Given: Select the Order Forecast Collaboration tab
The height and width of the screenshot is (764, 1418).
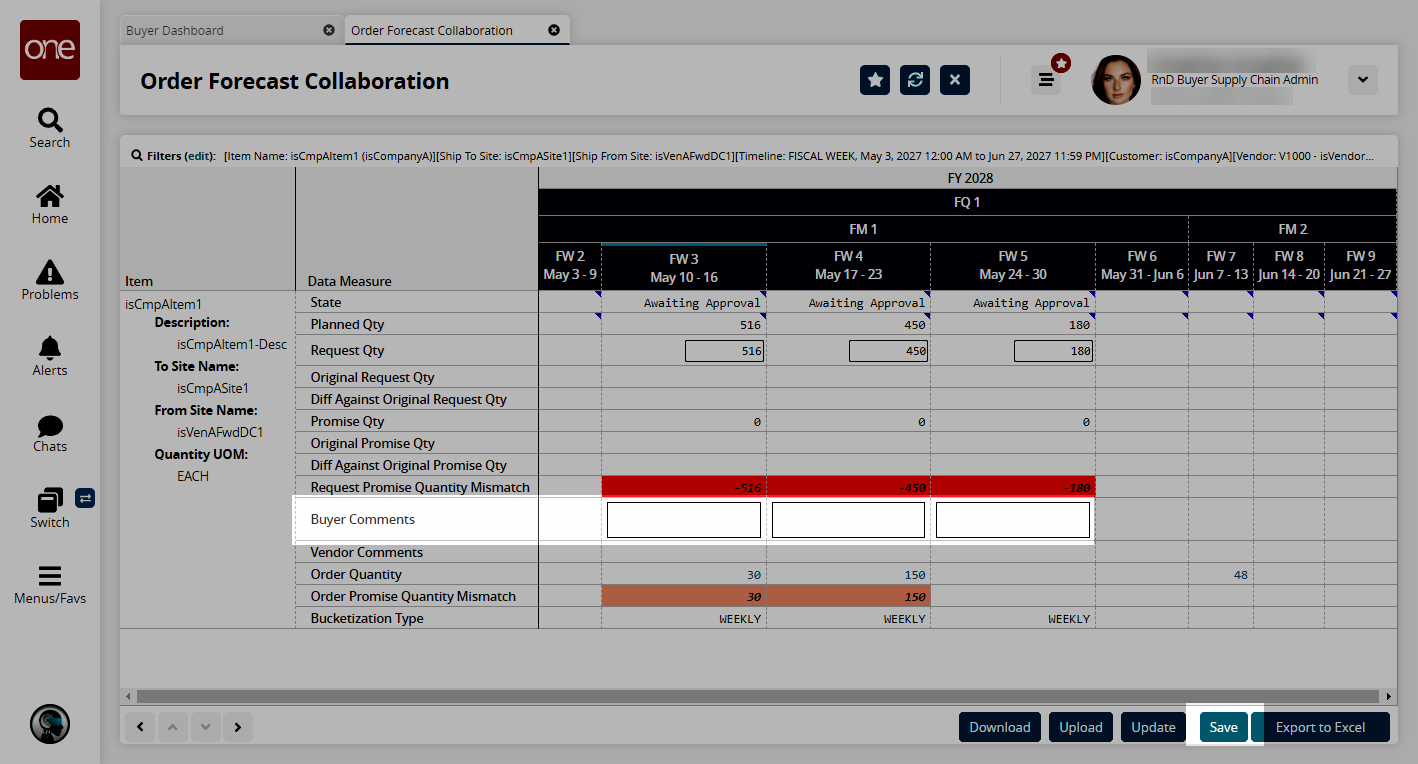Looking at the screenshot, I should click(432, 30).
